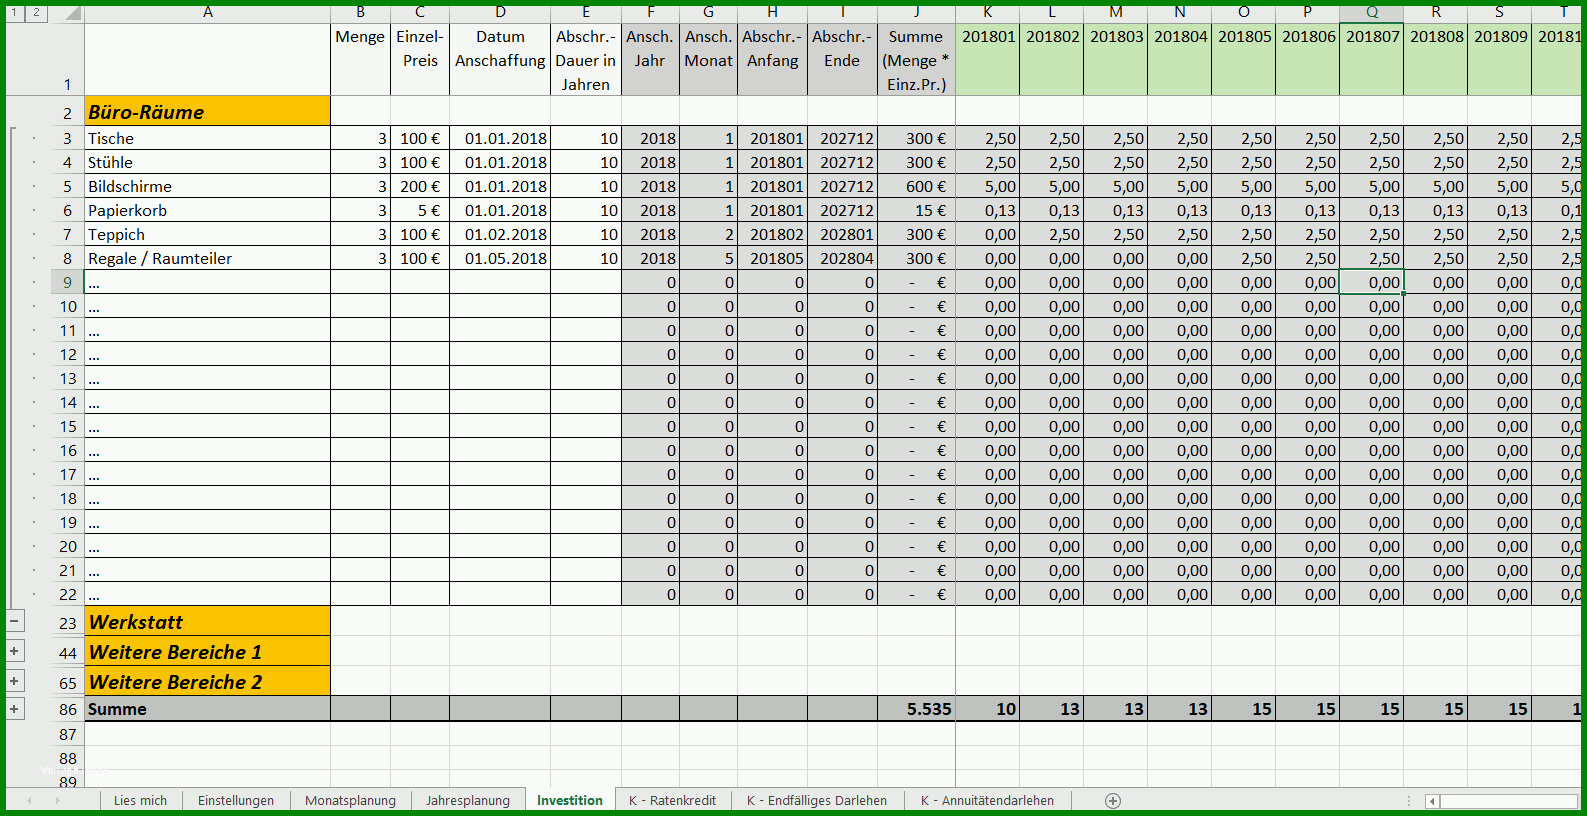Image resolution: width=1587 pixels, height=816 pixels.
Task: Open K - Endfälliges Darlehen sheet tab
Action: tap(817, 801)
